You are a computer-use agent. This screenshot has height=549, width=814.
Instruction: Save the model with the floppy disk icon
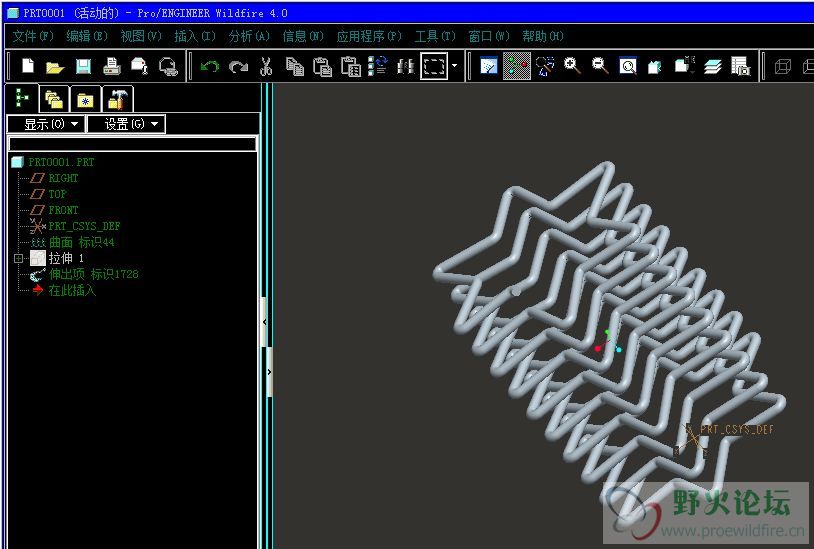pos(84,66)
